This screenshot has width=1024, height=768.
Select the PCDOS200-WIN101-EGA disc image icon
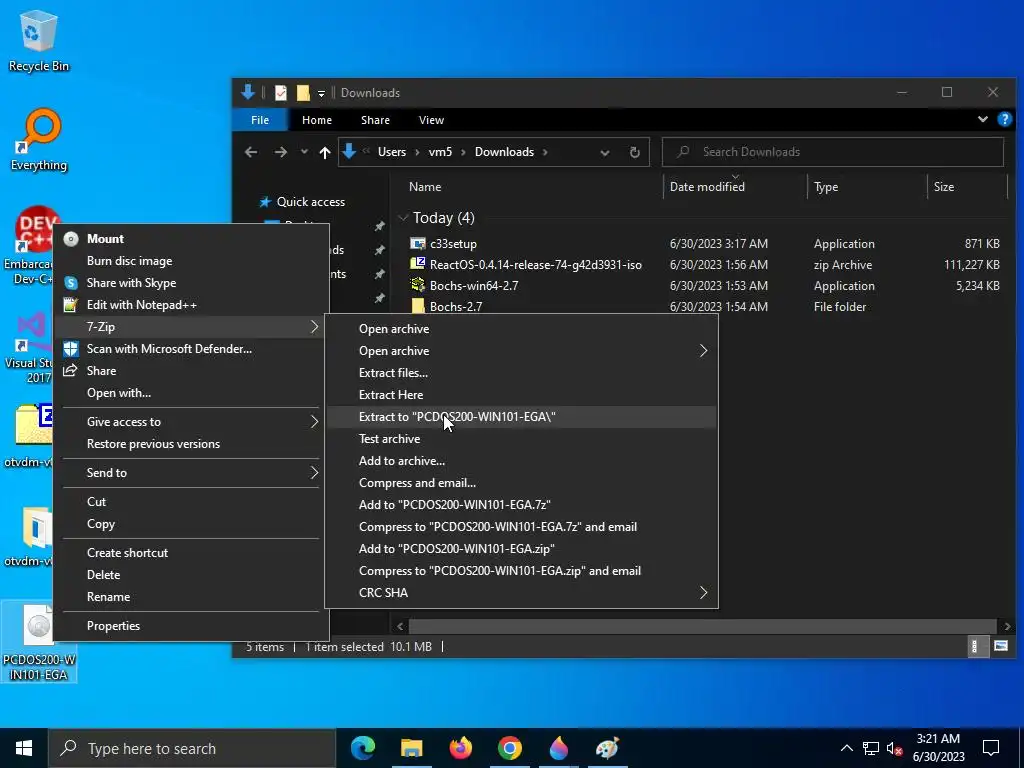pyautogui.click(x=39, y=642)
